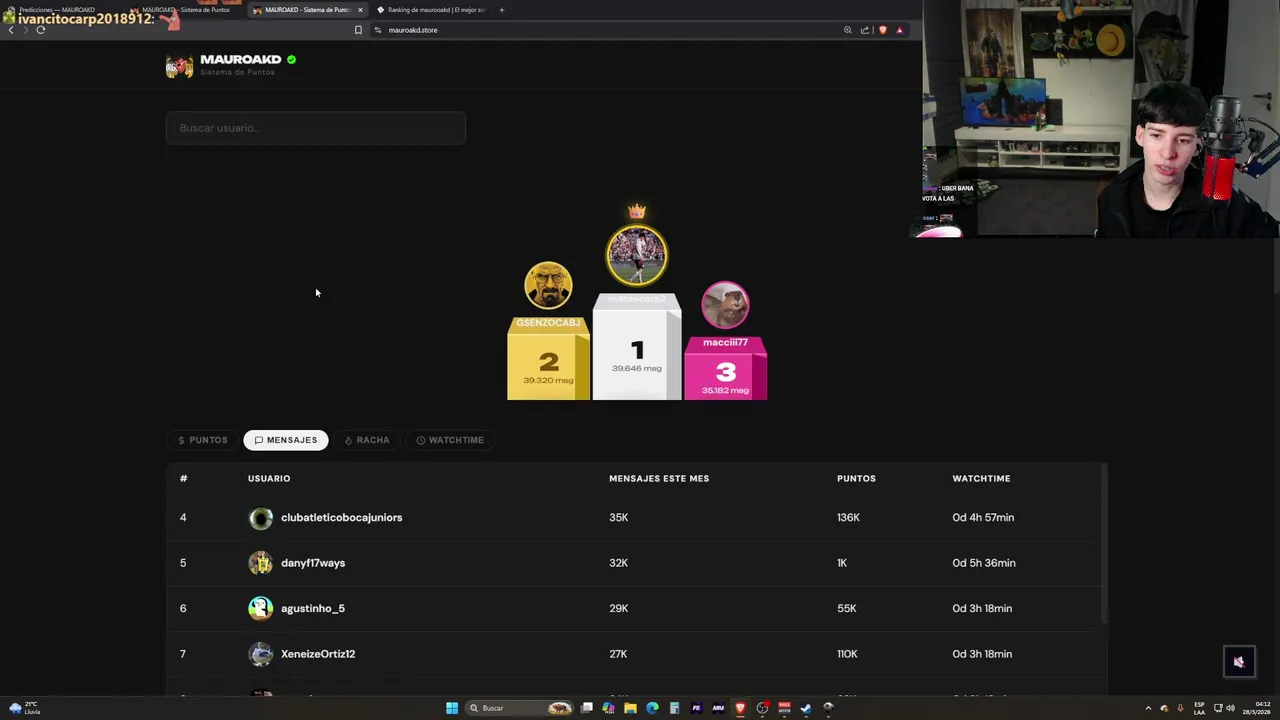This screenshot has width=1280, height=720.
Task: Focus the Buscar usuario search field
Action: [x=316, y=128]
